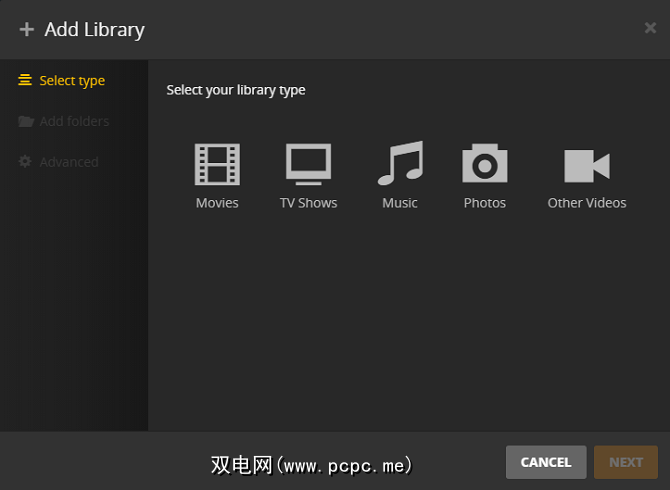Image resolution: width=670 pixels, height=490 pixels.
Task: Go to the Advanced step
Action: tap(69, 162)
